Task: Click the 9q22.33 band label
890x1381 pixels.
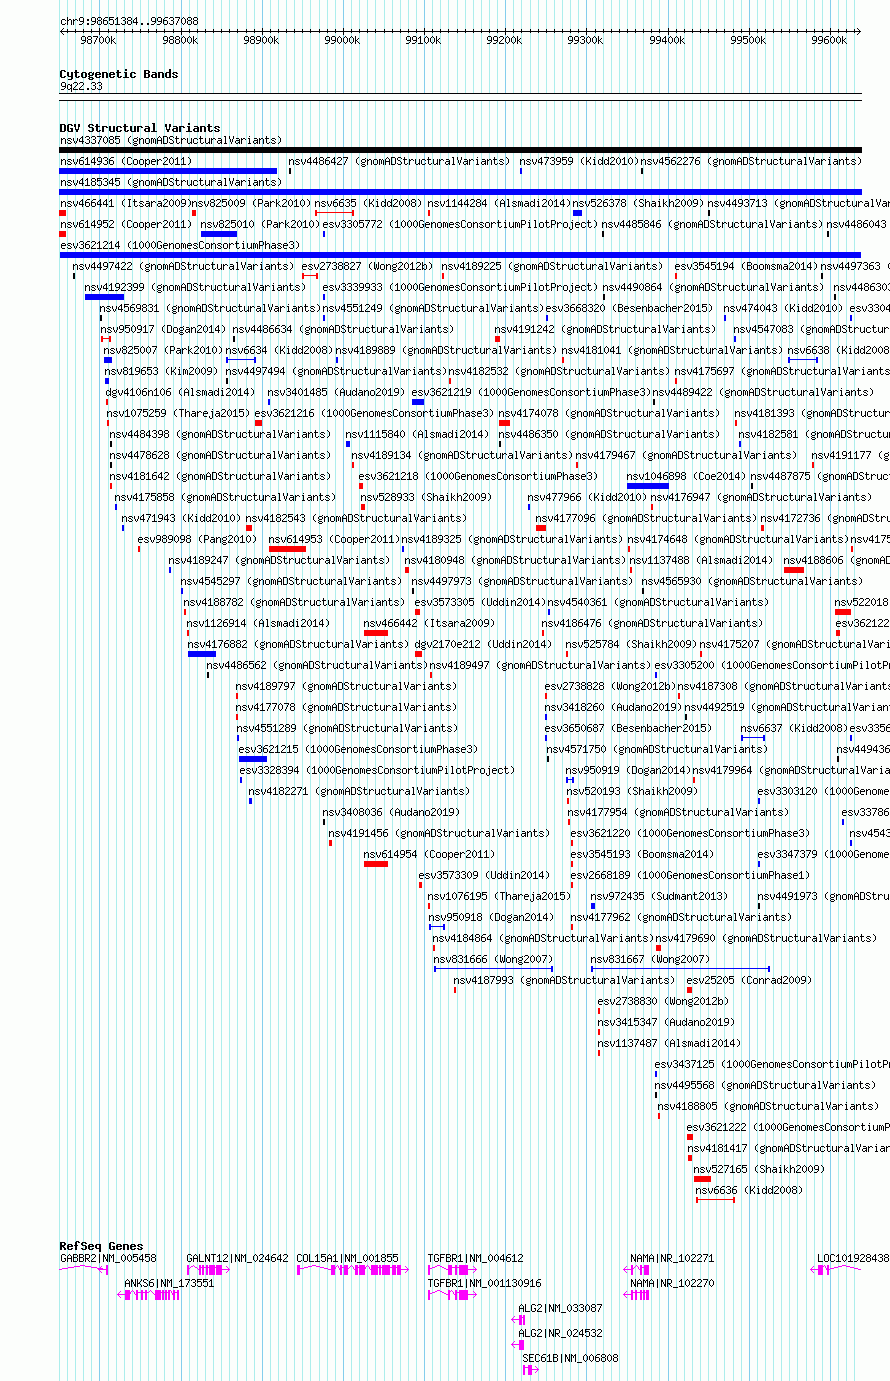Action: (x=81, y=86)
